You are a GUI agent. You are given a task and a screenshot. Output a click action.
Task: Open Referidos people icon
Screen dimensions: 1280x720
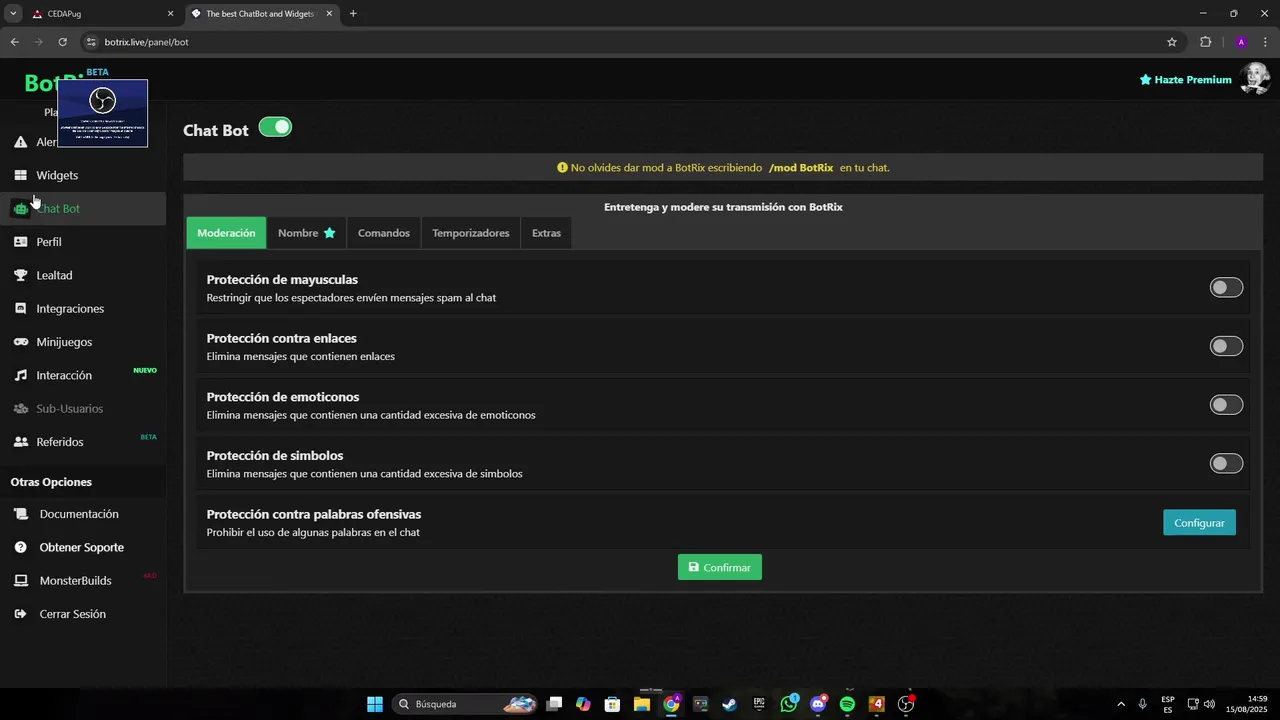pos(20,442)
